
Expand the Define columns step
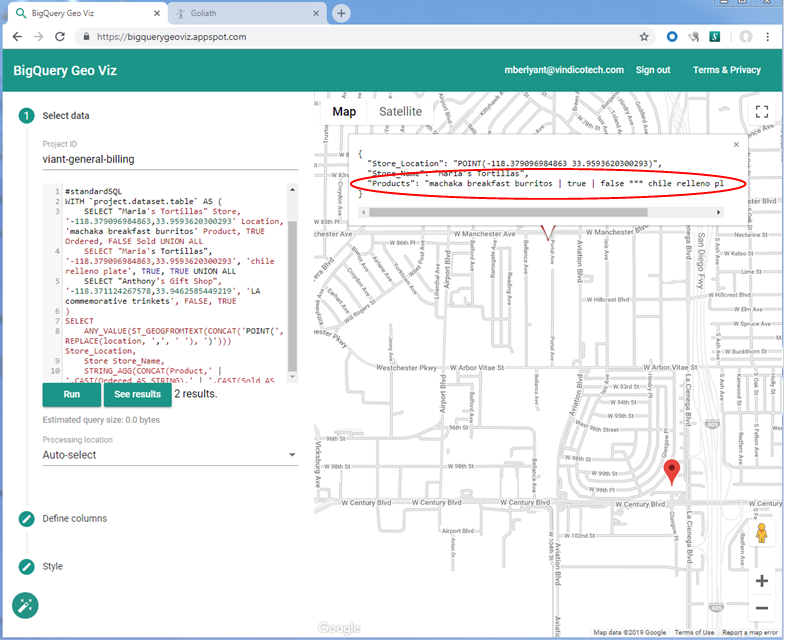(75, 518)
